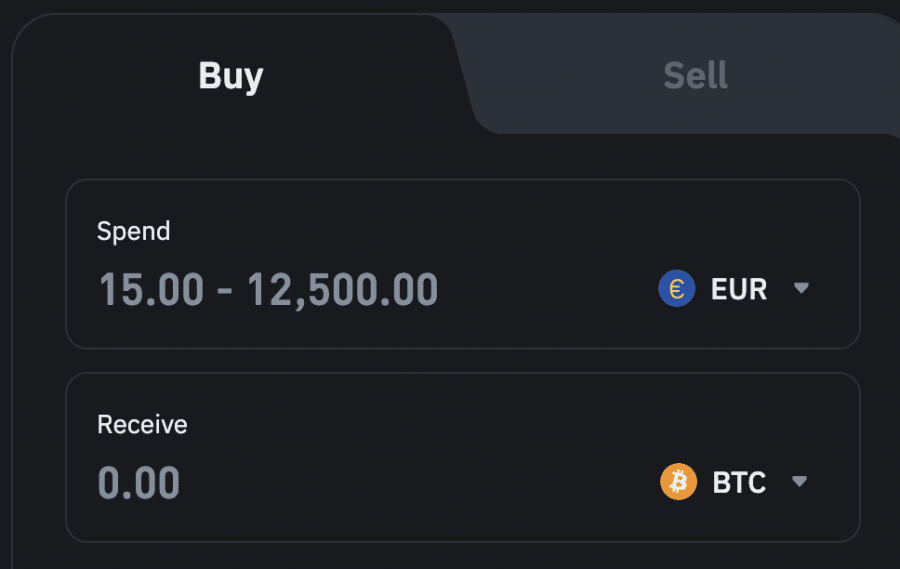900x569 pixels.
Task: Click the 0.00 receive amount placeholder
Action: 139,483
